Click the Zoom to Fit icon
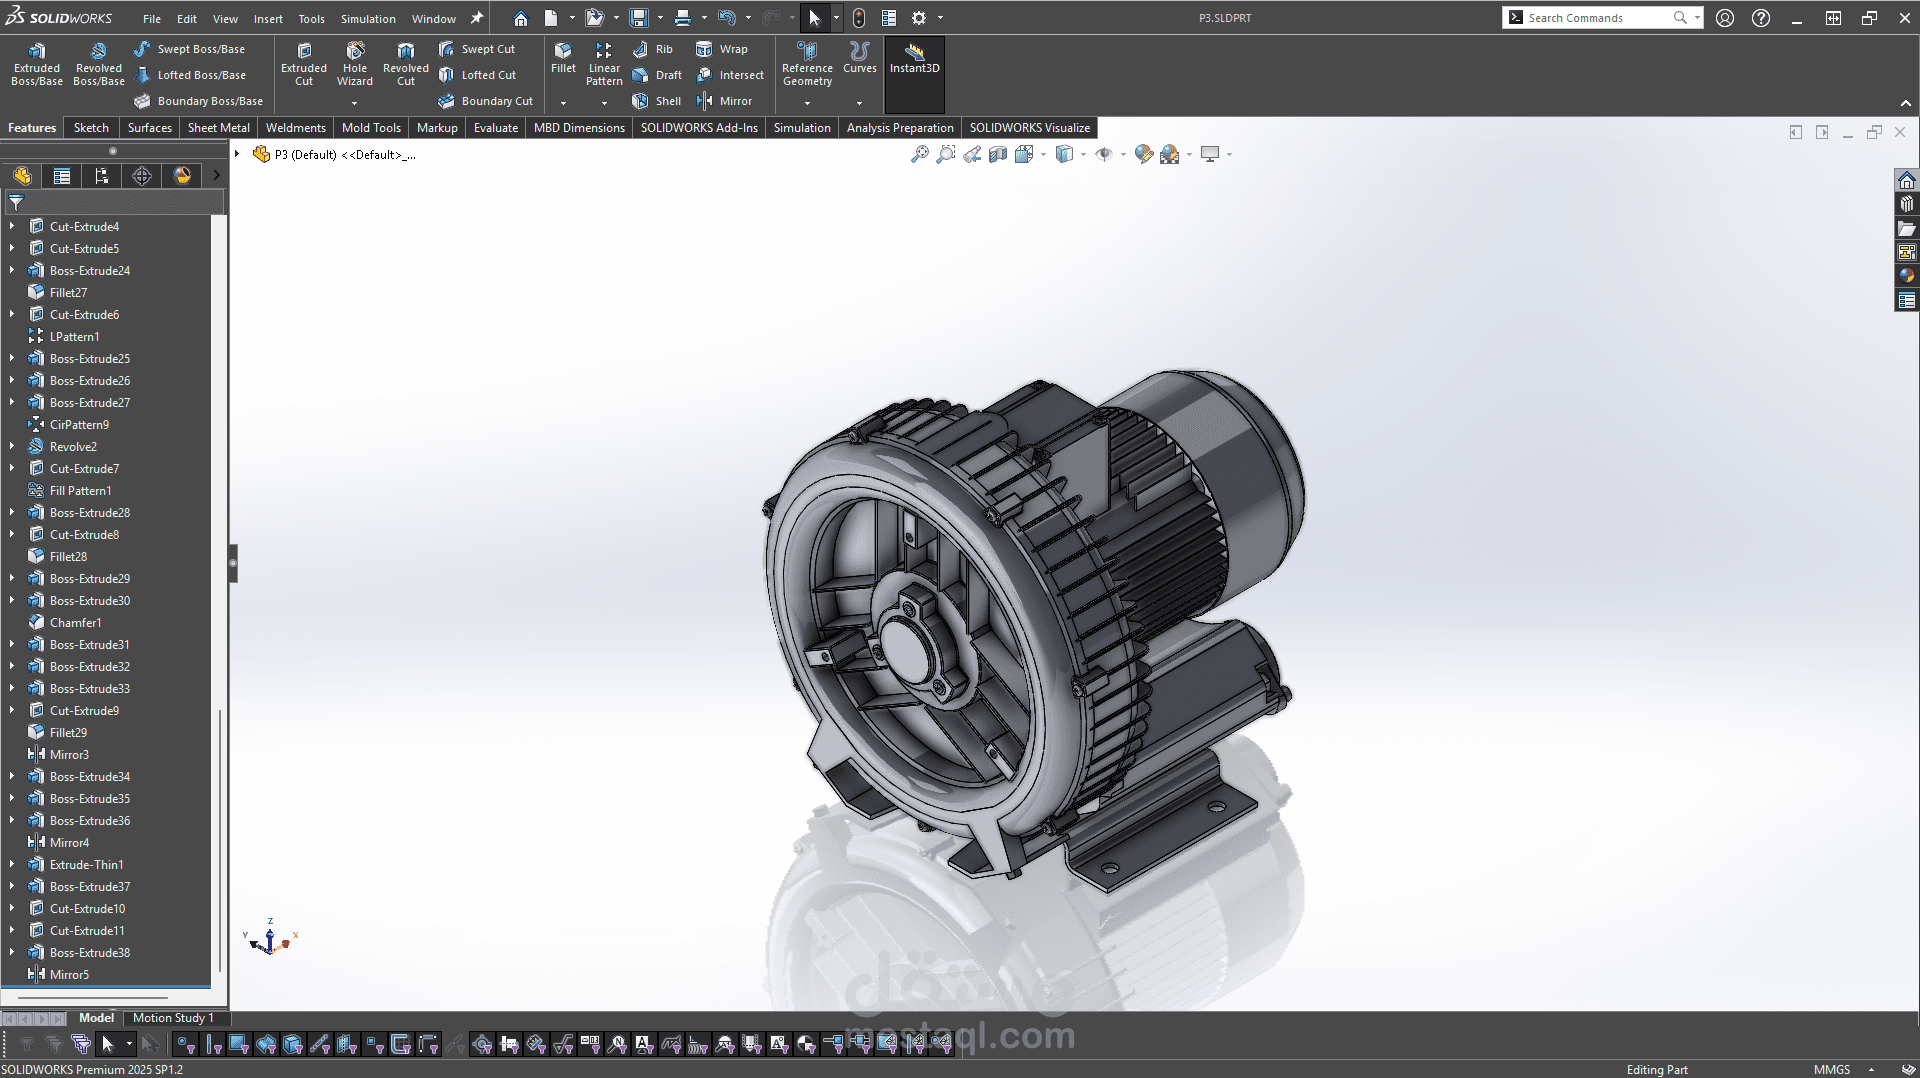 click(919, 154)
